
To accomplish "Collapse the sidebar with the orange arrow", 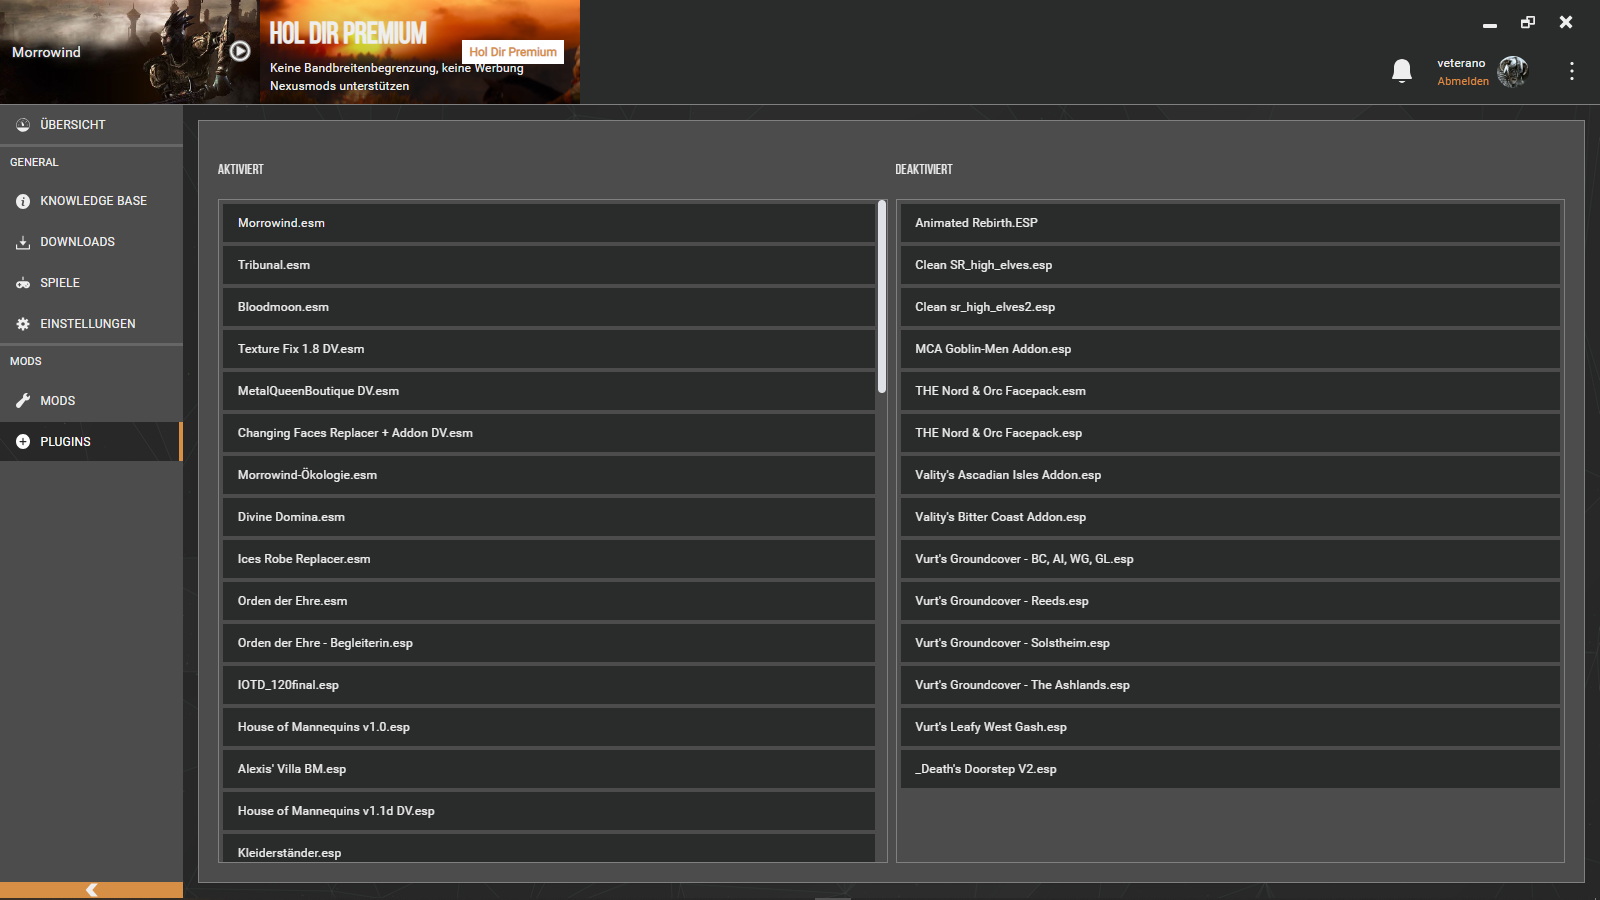I will point(91,890).
